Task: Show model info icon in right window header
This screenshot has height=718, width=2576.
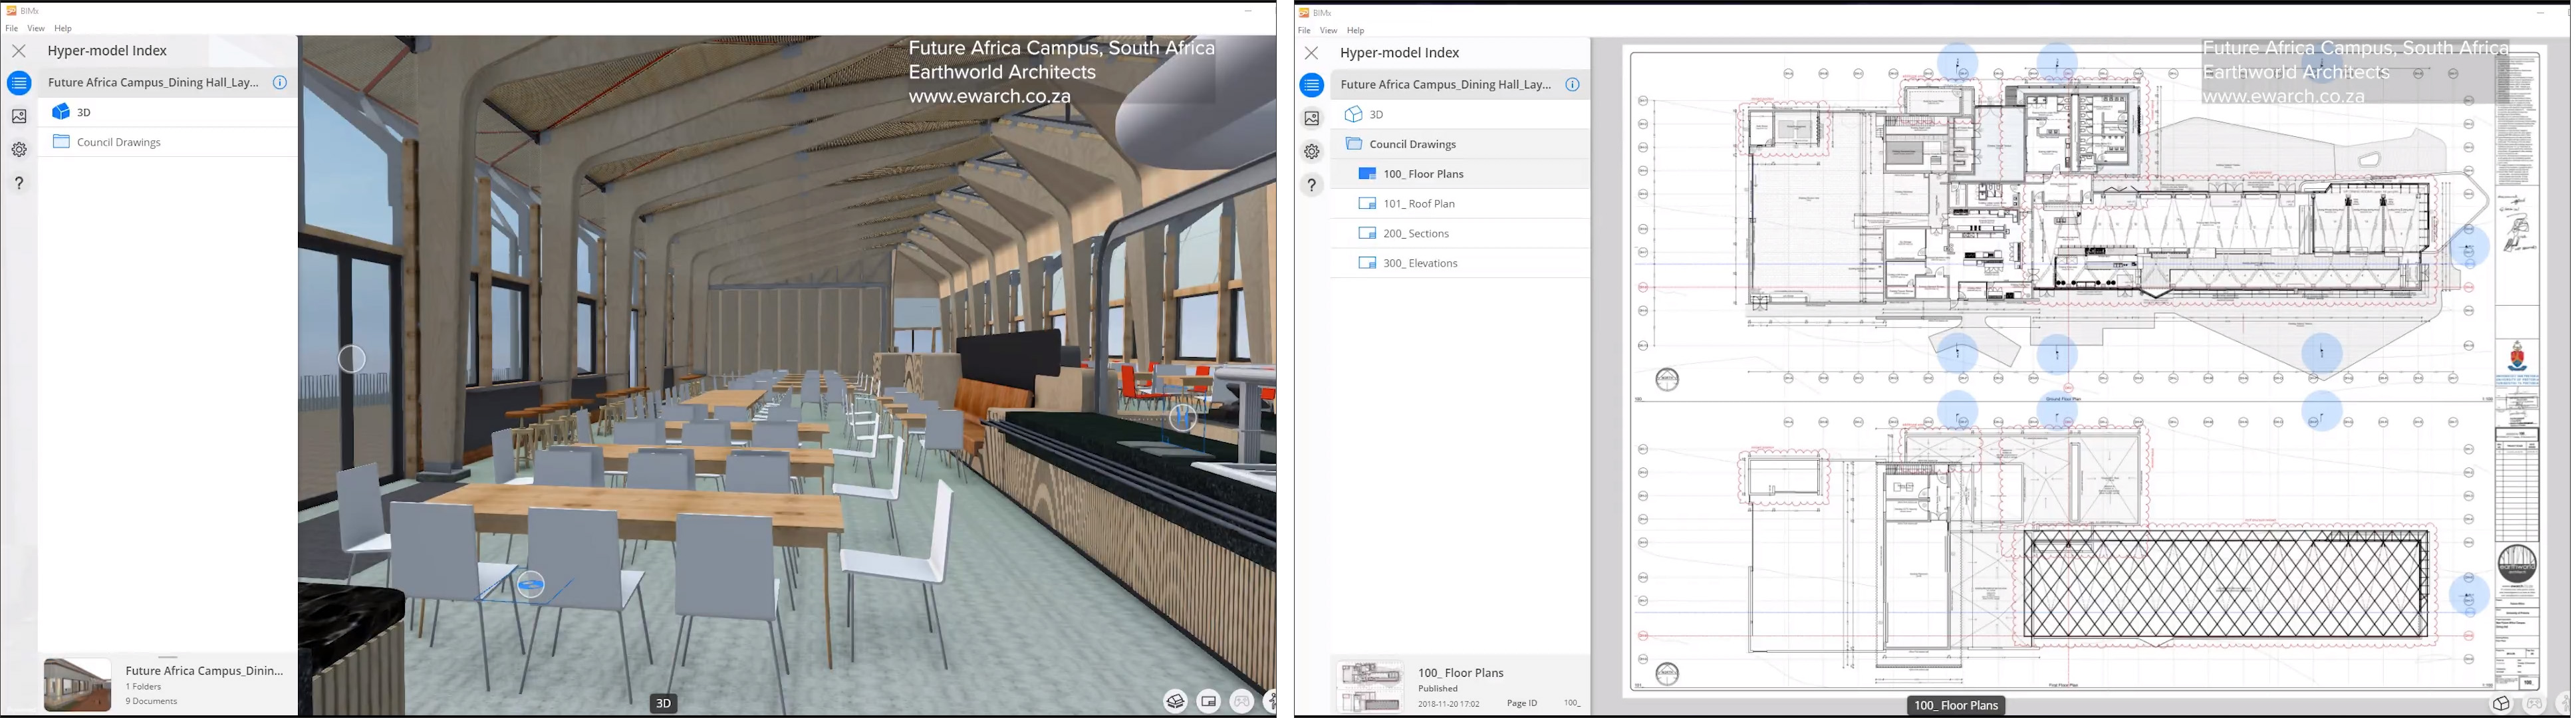Action: [x=1573, y=85]
